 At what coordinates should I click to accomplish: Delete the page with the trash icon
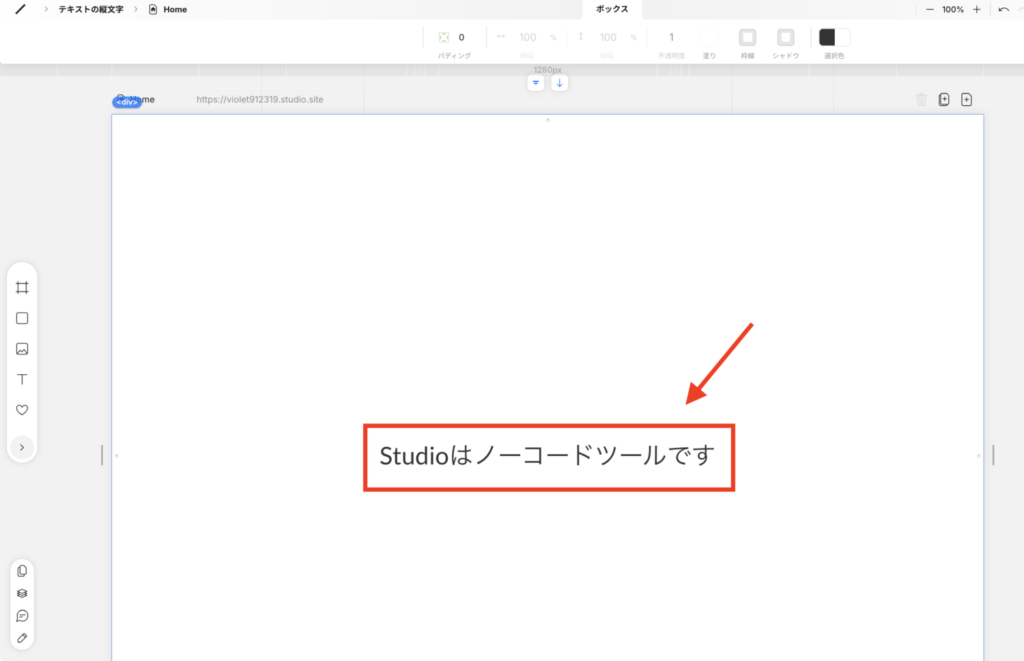[x=921, y=99]
